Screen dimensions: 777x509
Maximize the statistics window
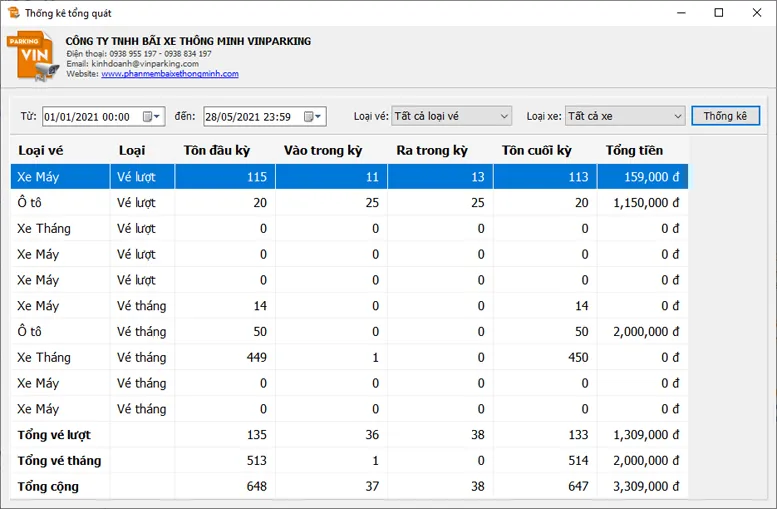pyautogui.click(x=718, y=13)
